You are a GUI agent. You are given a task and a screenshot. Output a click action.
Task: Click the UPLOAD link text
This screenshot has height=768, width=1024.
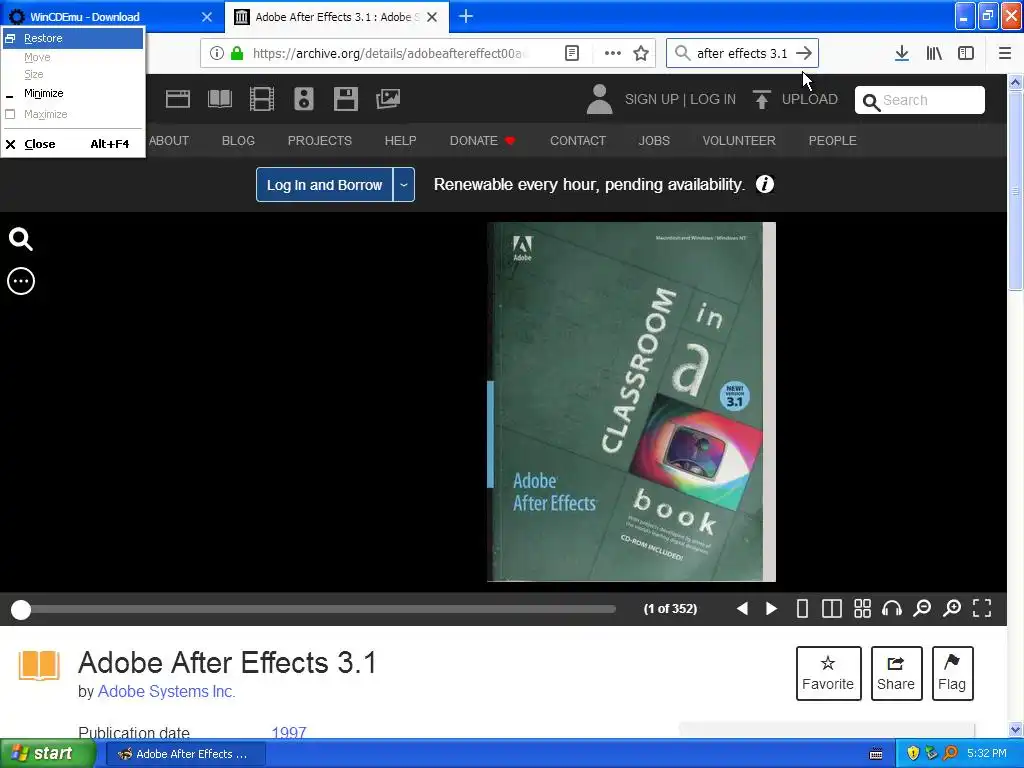tap(810, 99)
